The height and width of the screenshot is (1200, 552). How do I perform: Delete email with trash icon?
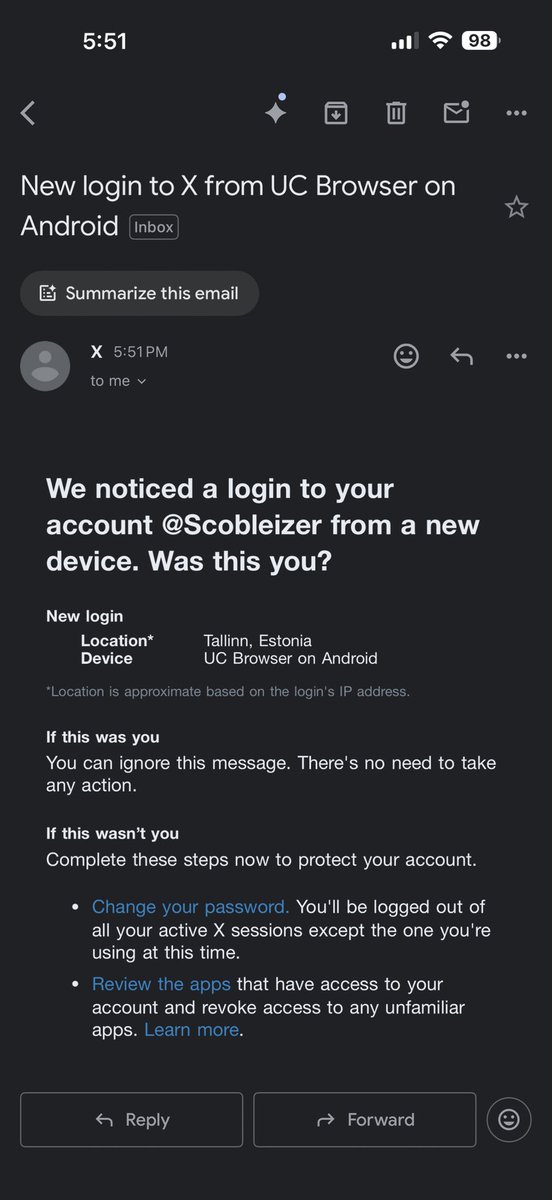396,113
